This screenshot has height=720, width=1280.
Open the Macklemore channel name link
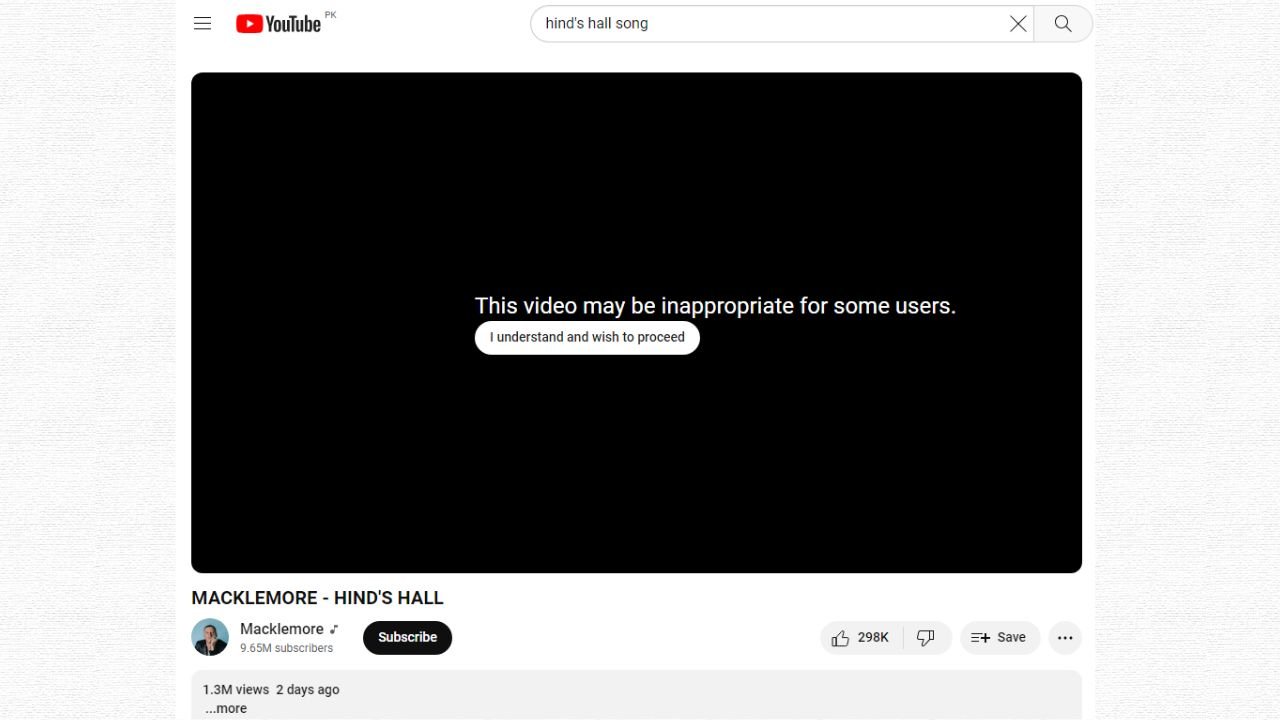[x=282, y=629]
